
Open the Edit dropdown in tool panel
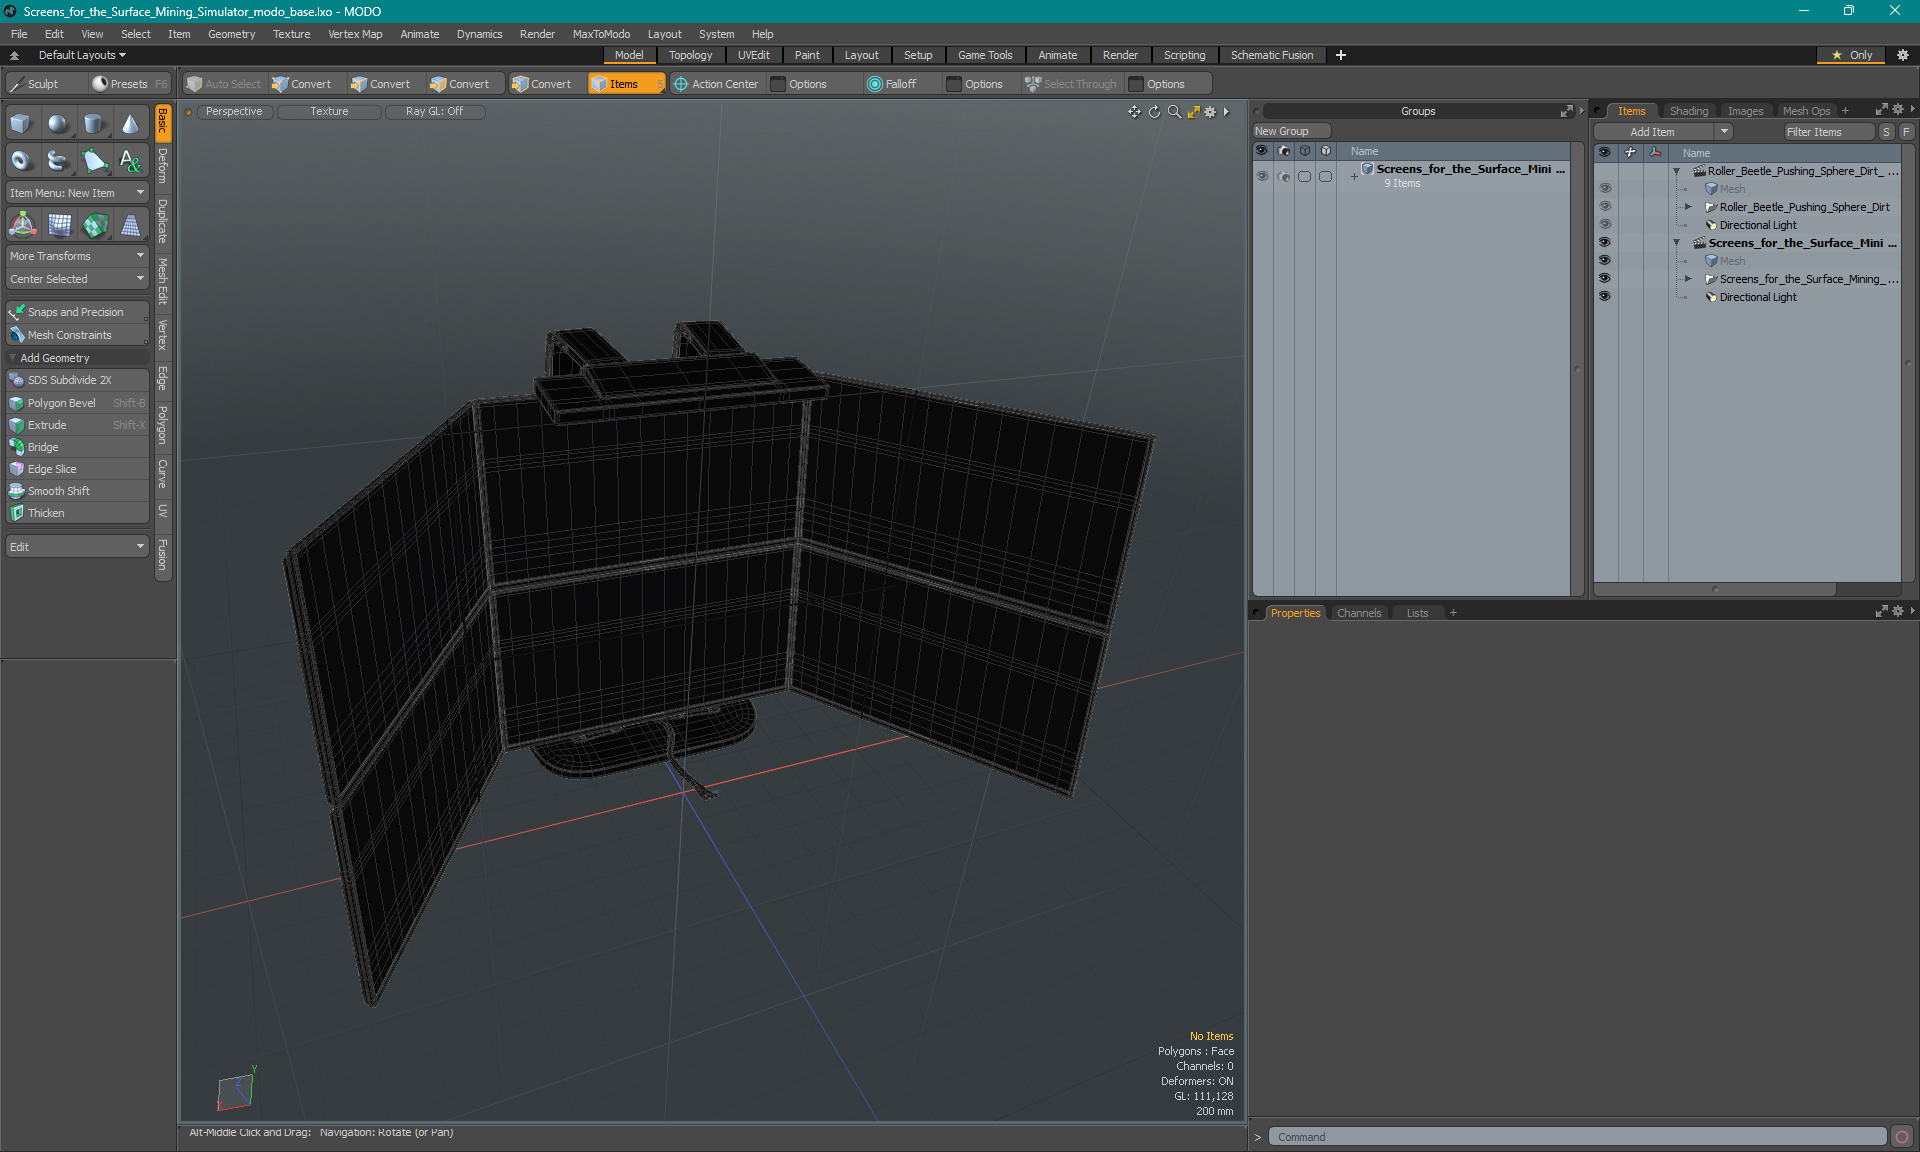[77, 547]
